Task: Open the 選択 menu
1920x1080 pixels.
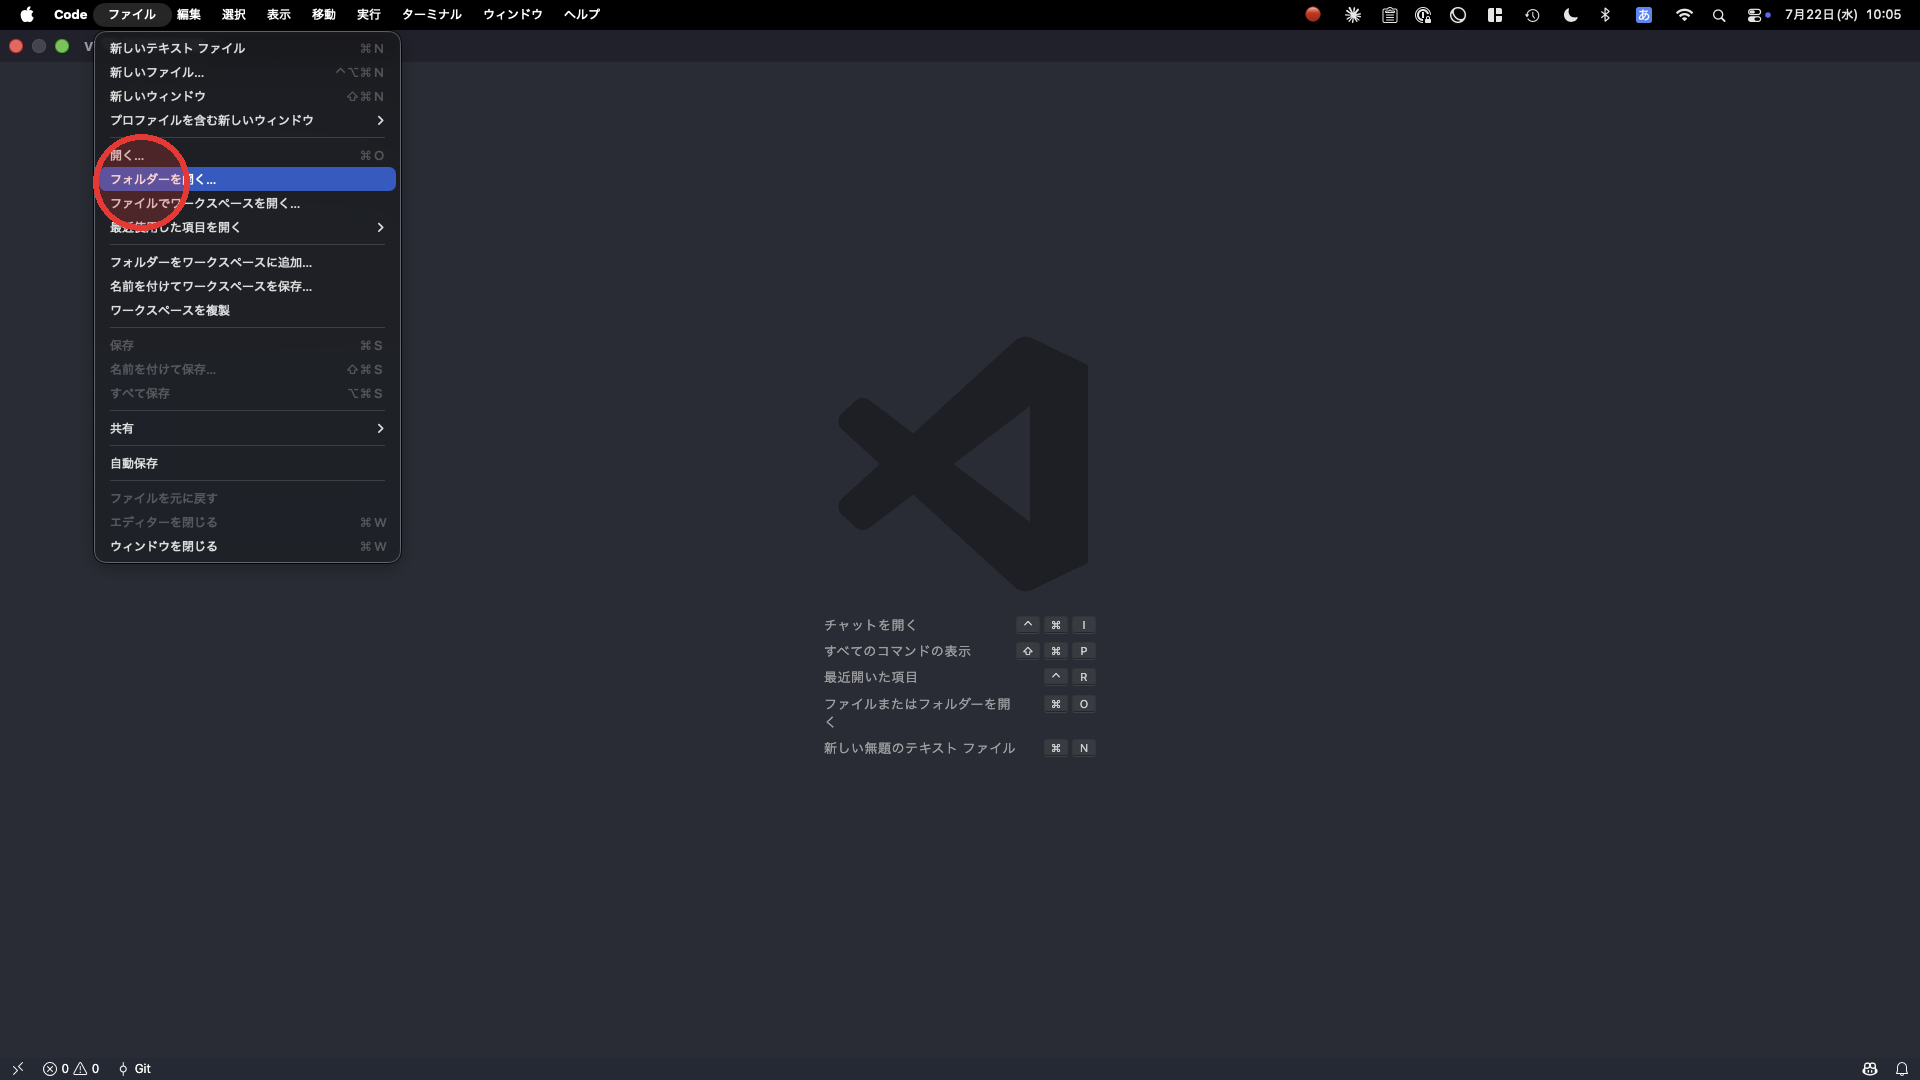Action: (234, 14)
